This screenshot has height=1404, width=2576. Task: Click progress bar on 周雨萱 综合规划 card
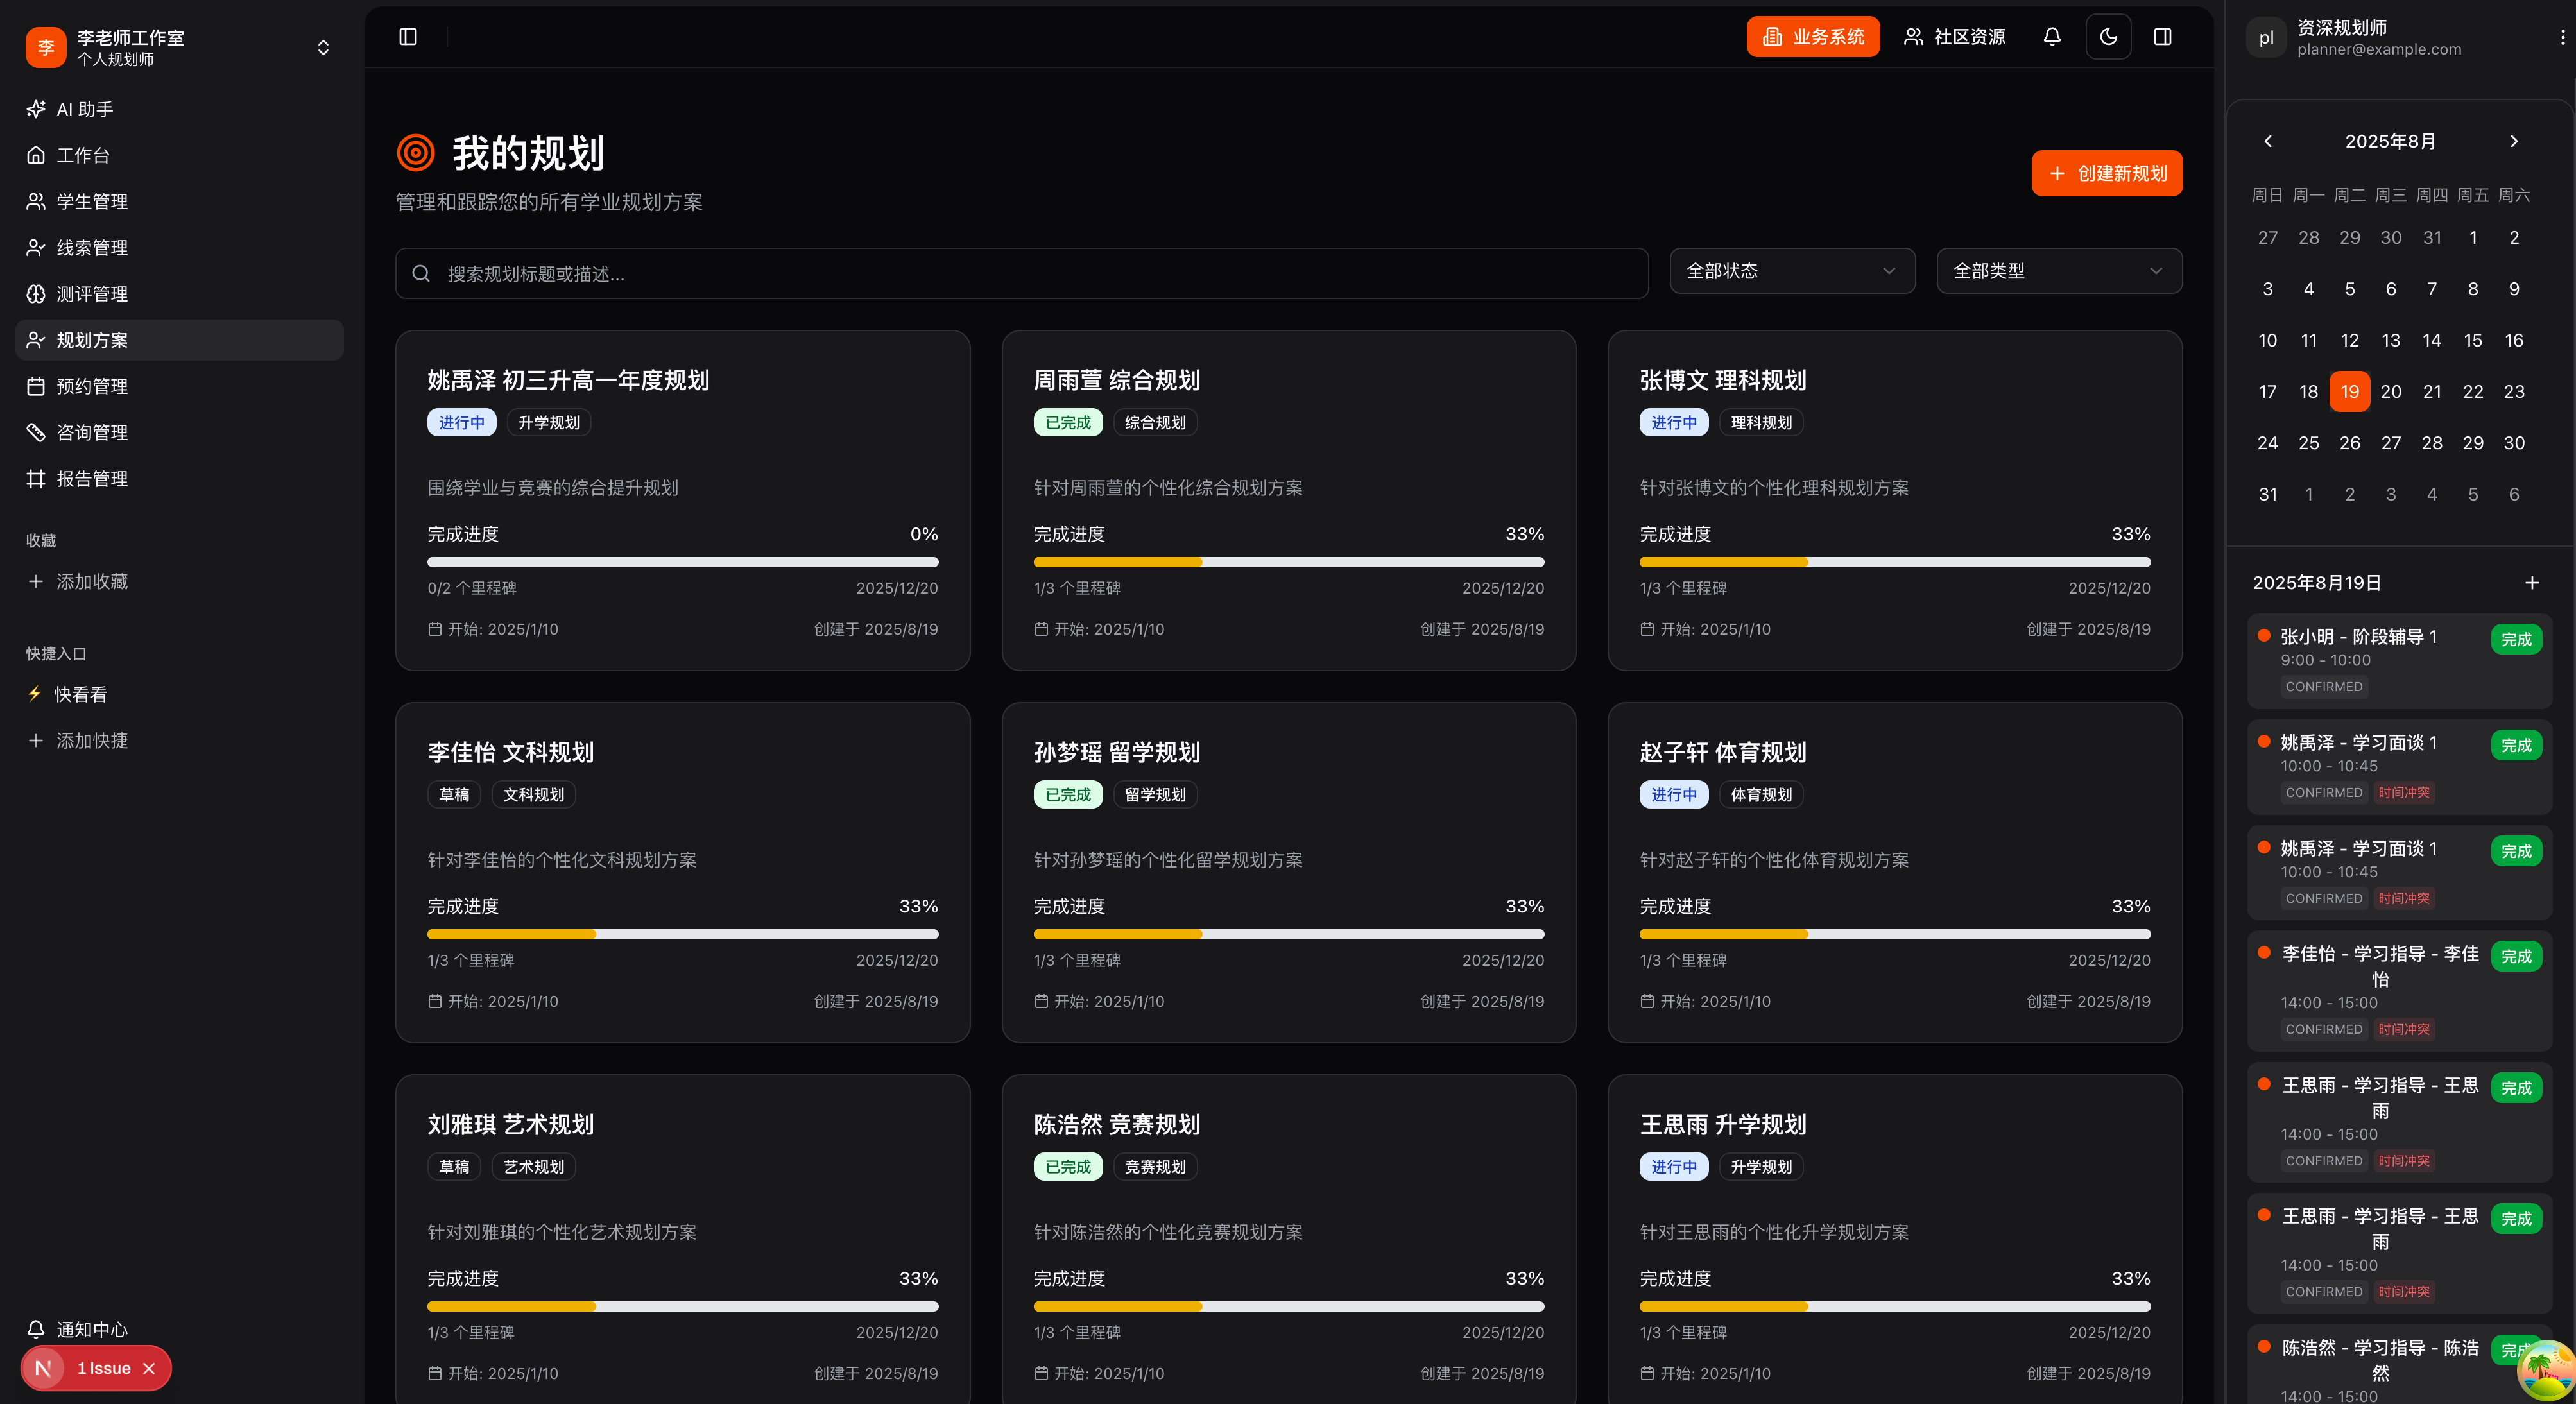[1288, 562]
